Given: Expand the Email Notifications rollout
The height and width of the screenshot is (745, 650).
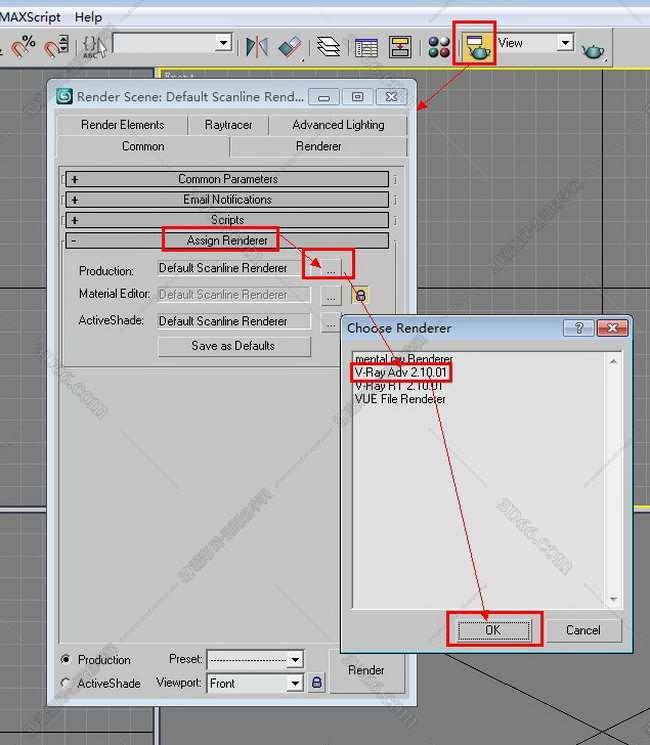Looking at the screenshot, I should [227, 200].
